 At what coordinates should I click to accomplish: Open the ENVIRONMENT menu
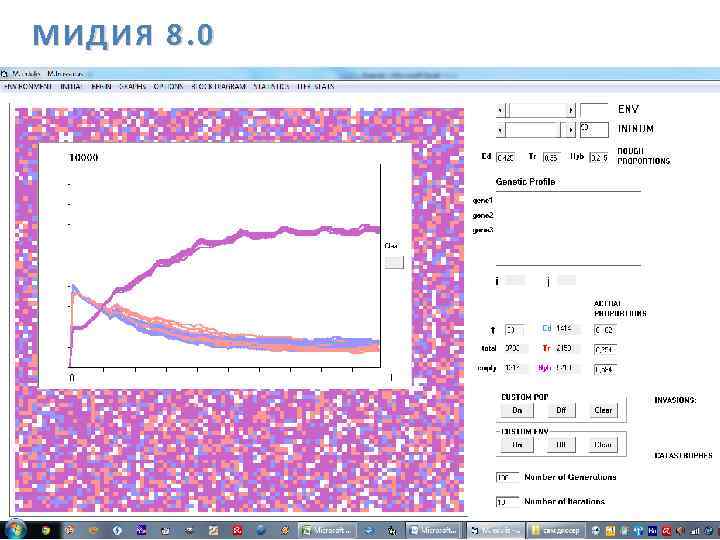[x=28, y=86]
